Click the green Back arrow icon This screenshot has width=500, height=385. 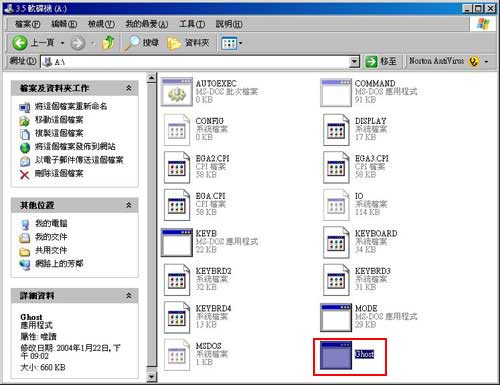(20, 43)
